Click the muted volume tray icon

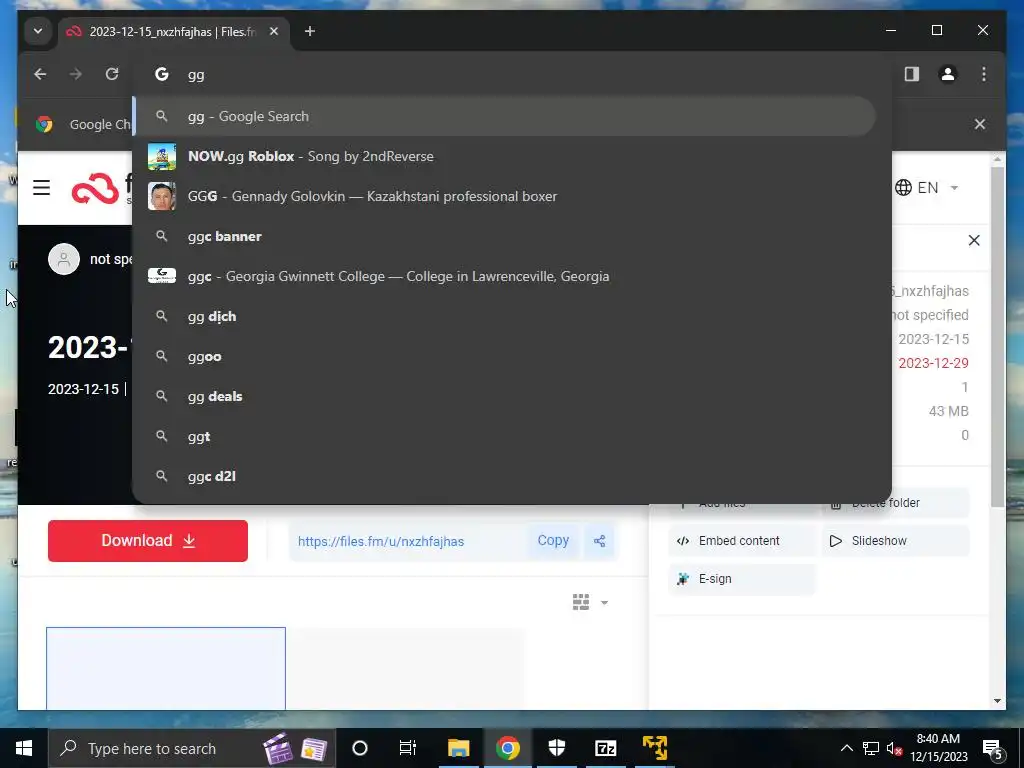pyautogui.click(x=895, y=748)
